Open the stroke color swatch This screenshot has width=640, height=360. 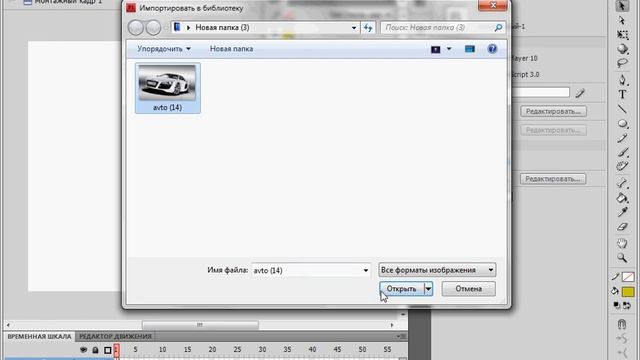(628, 277)
